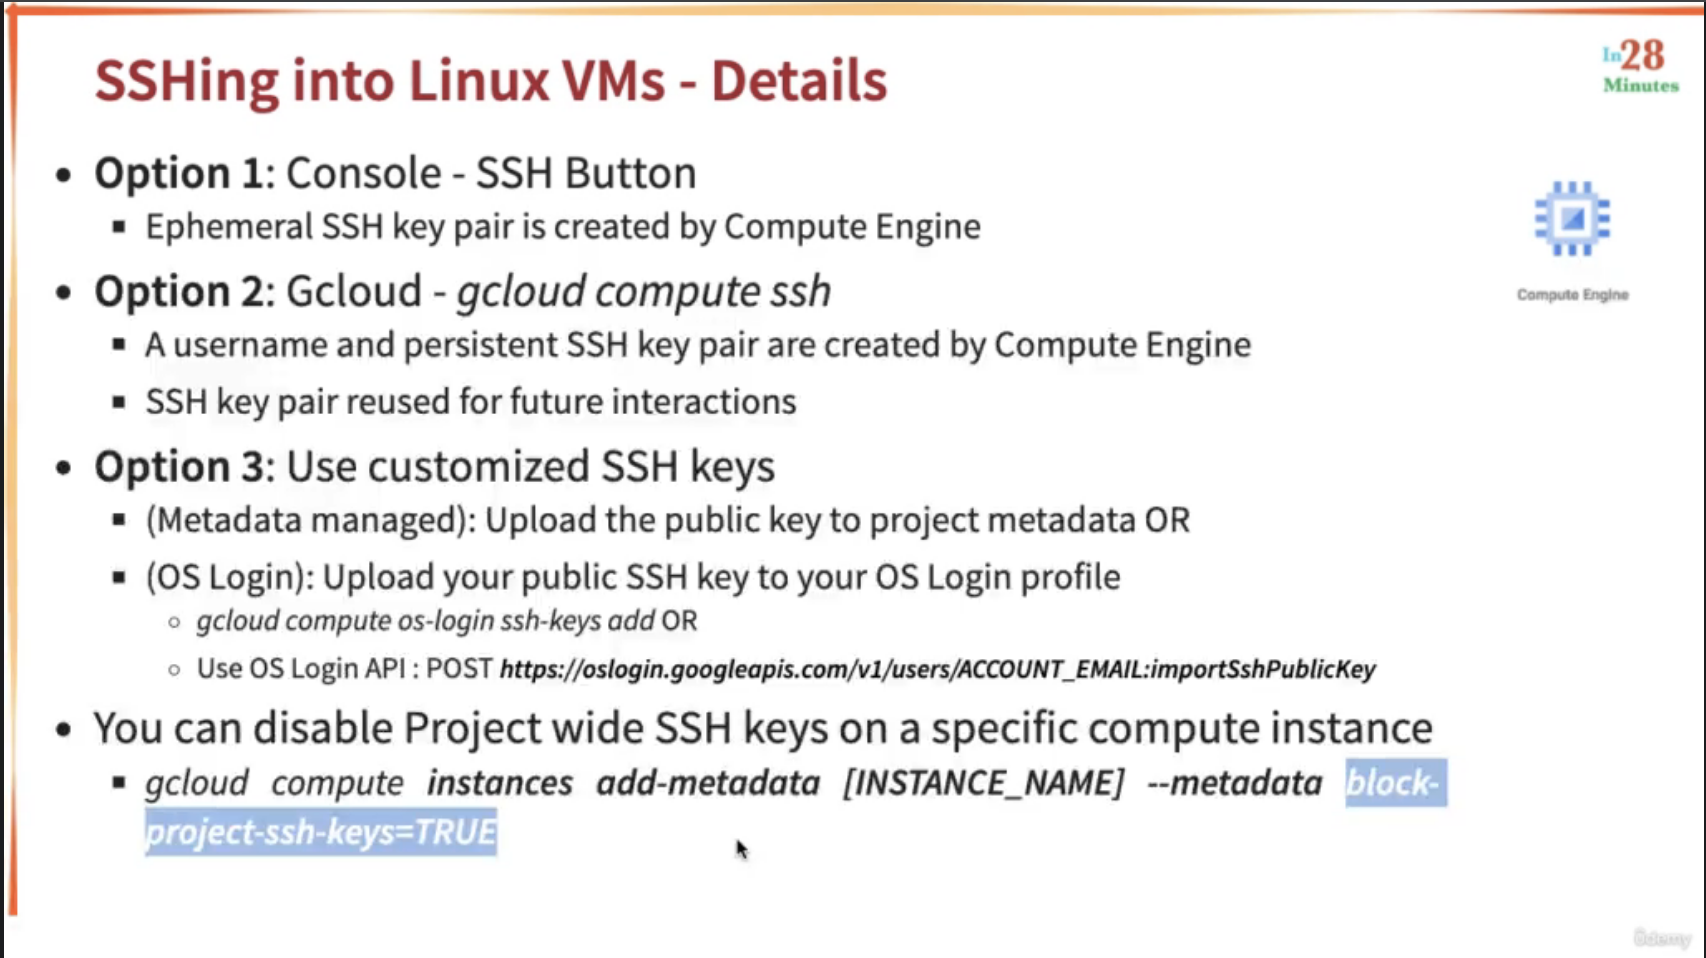The height and width of the screenshot is (958, 1706).
Task: Click the Udemy watermark logo
Action: [x=1662, y=938]
